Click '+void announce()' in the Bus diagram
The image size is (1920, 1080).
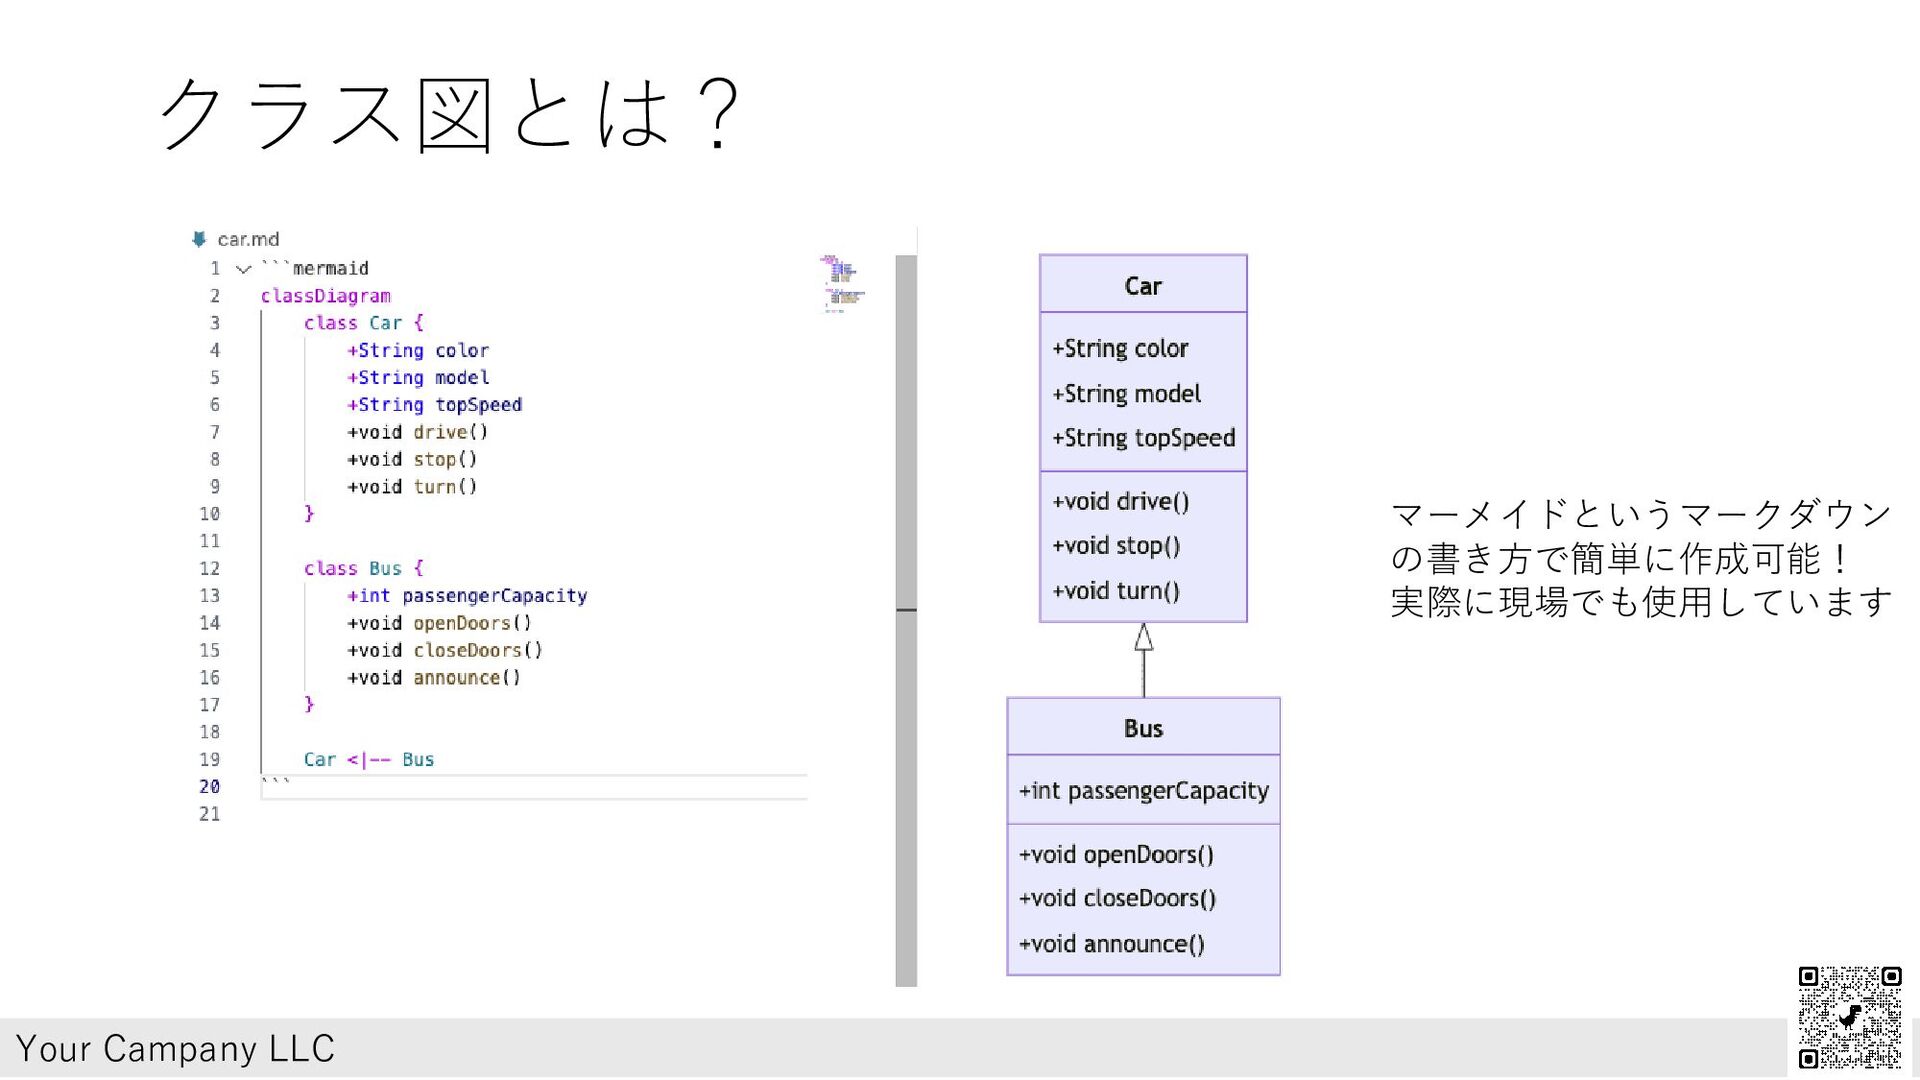pyautogui.click(x=1111, y=944)
